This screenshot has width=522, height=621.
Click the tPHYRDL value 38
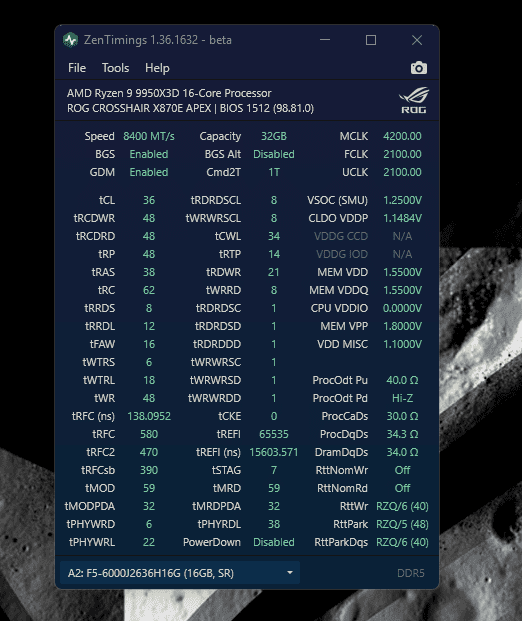(274, 524)
